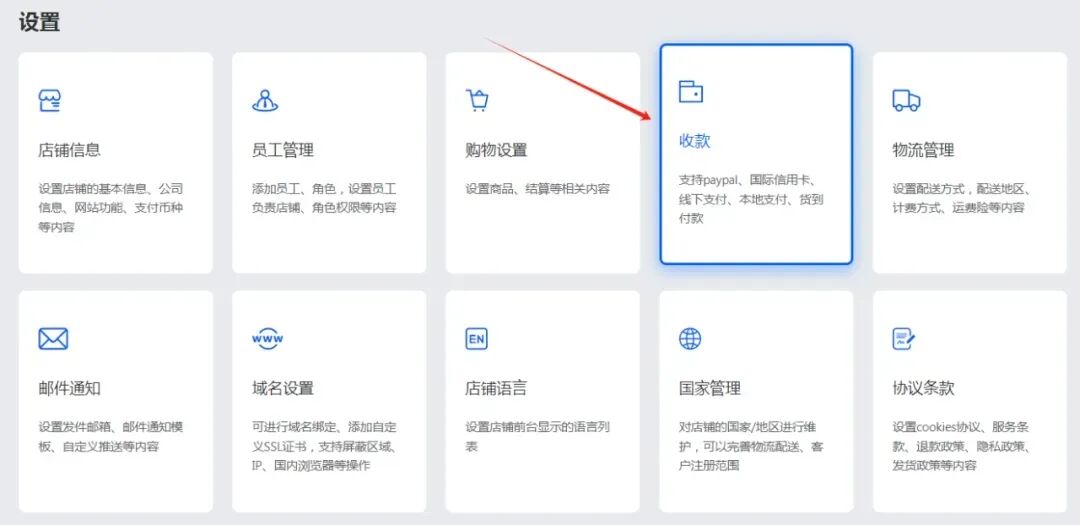The height and width of the screenshot is (525, 1080).
Task: Click the staff management person icon
Action: [x=265, y=101]
